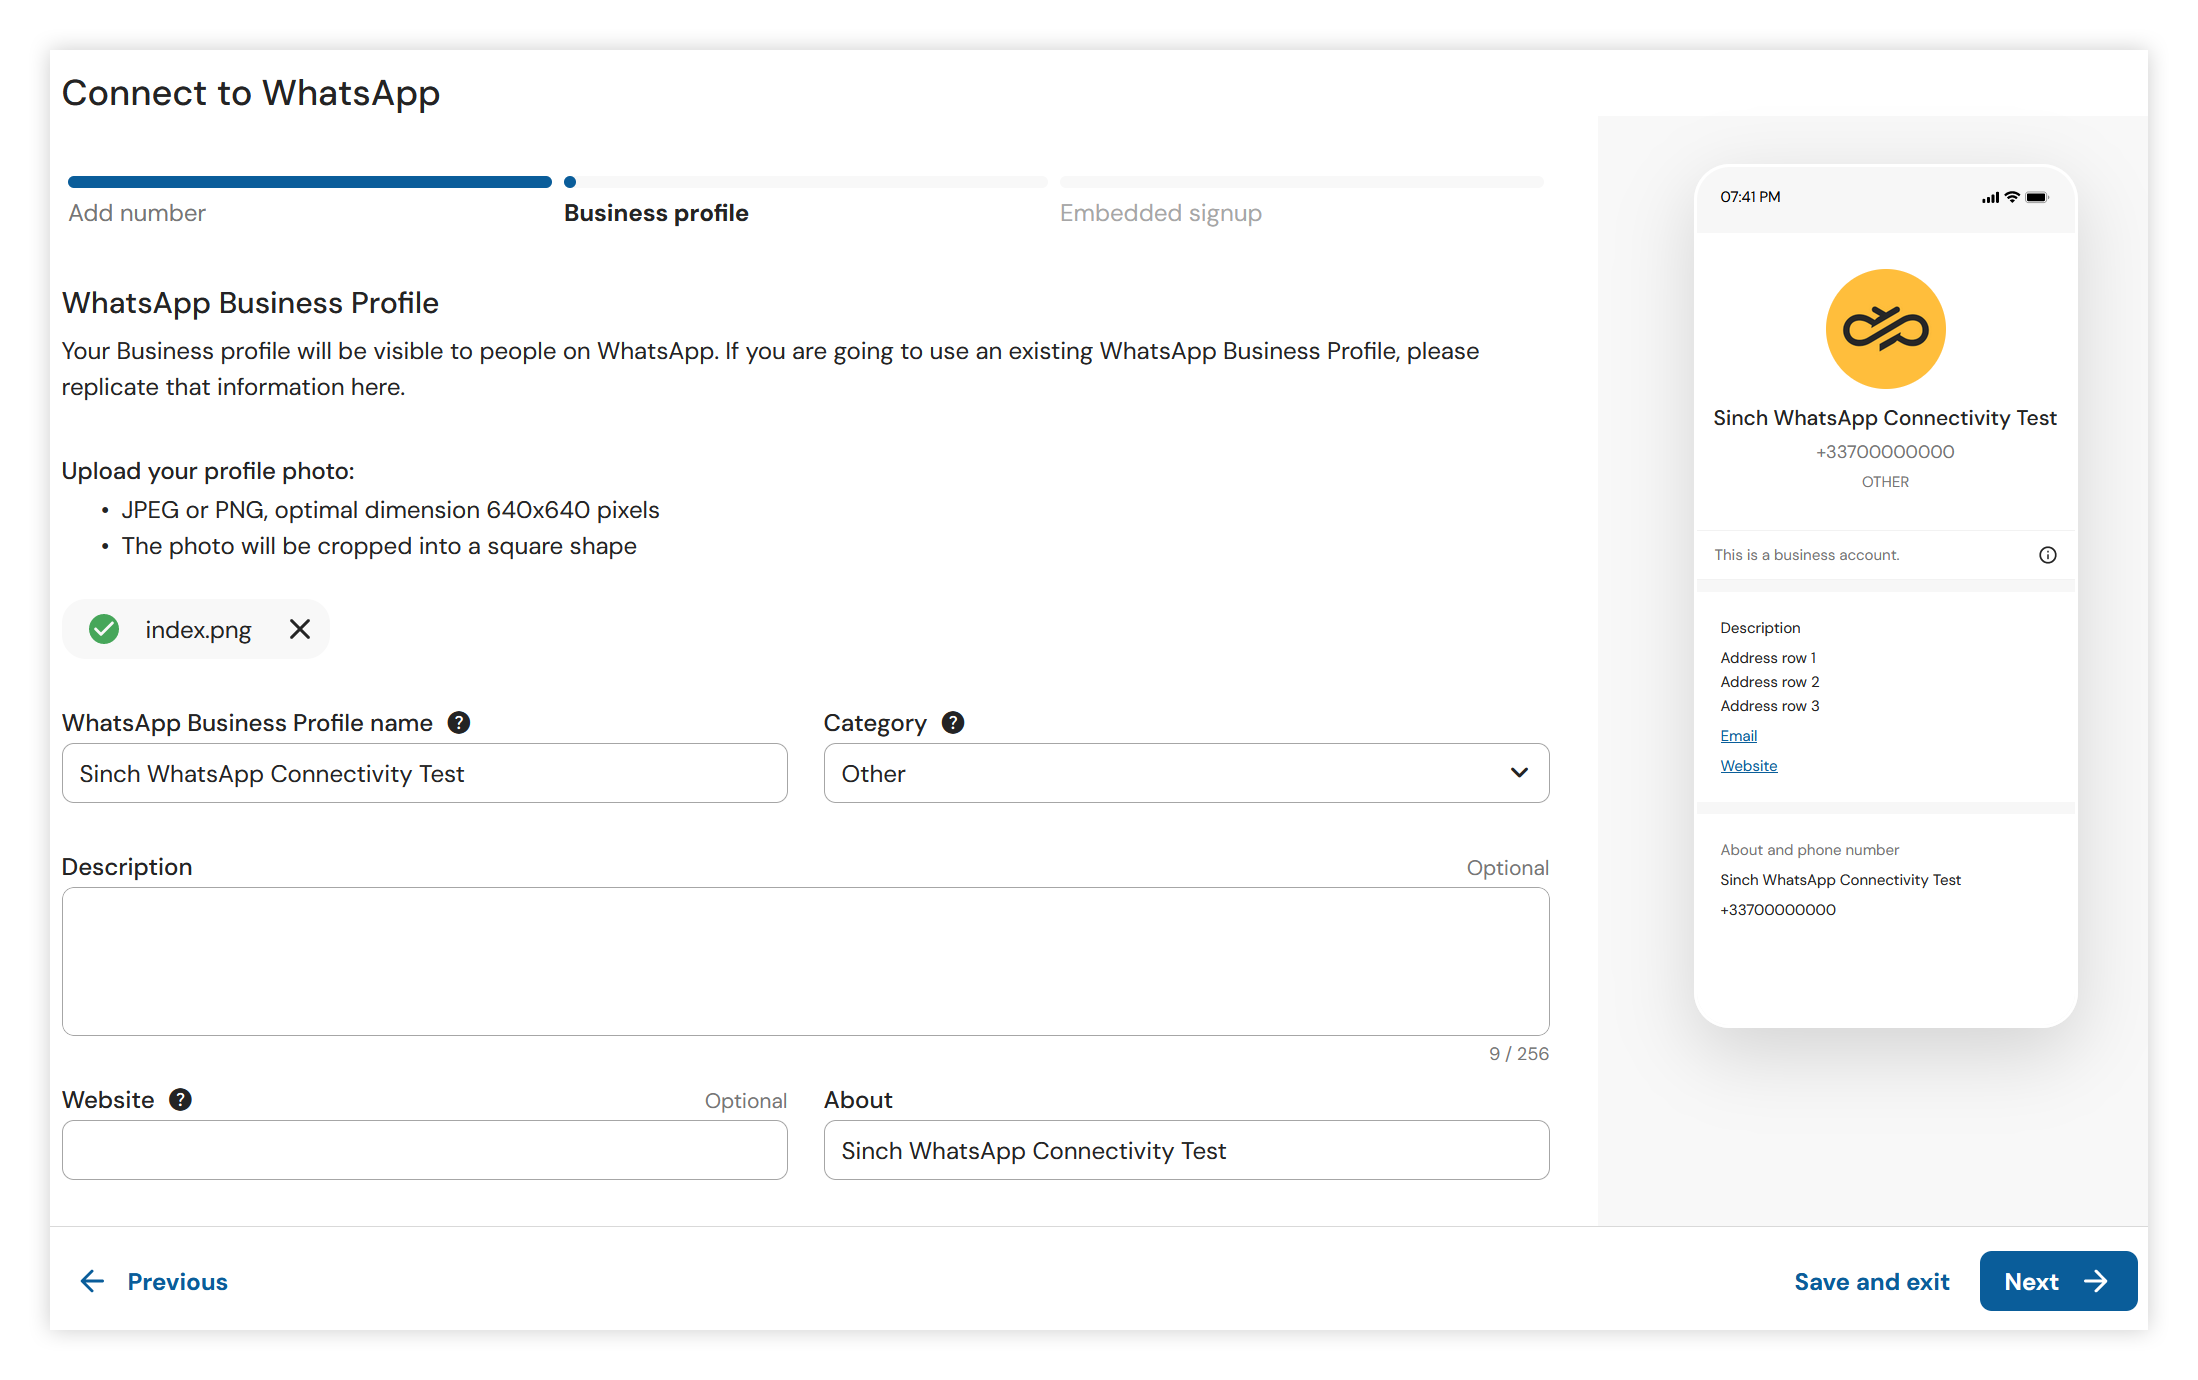Show the Website field help tooltip
The height and width of the screenshot is (1380, 2198).
180,1099
